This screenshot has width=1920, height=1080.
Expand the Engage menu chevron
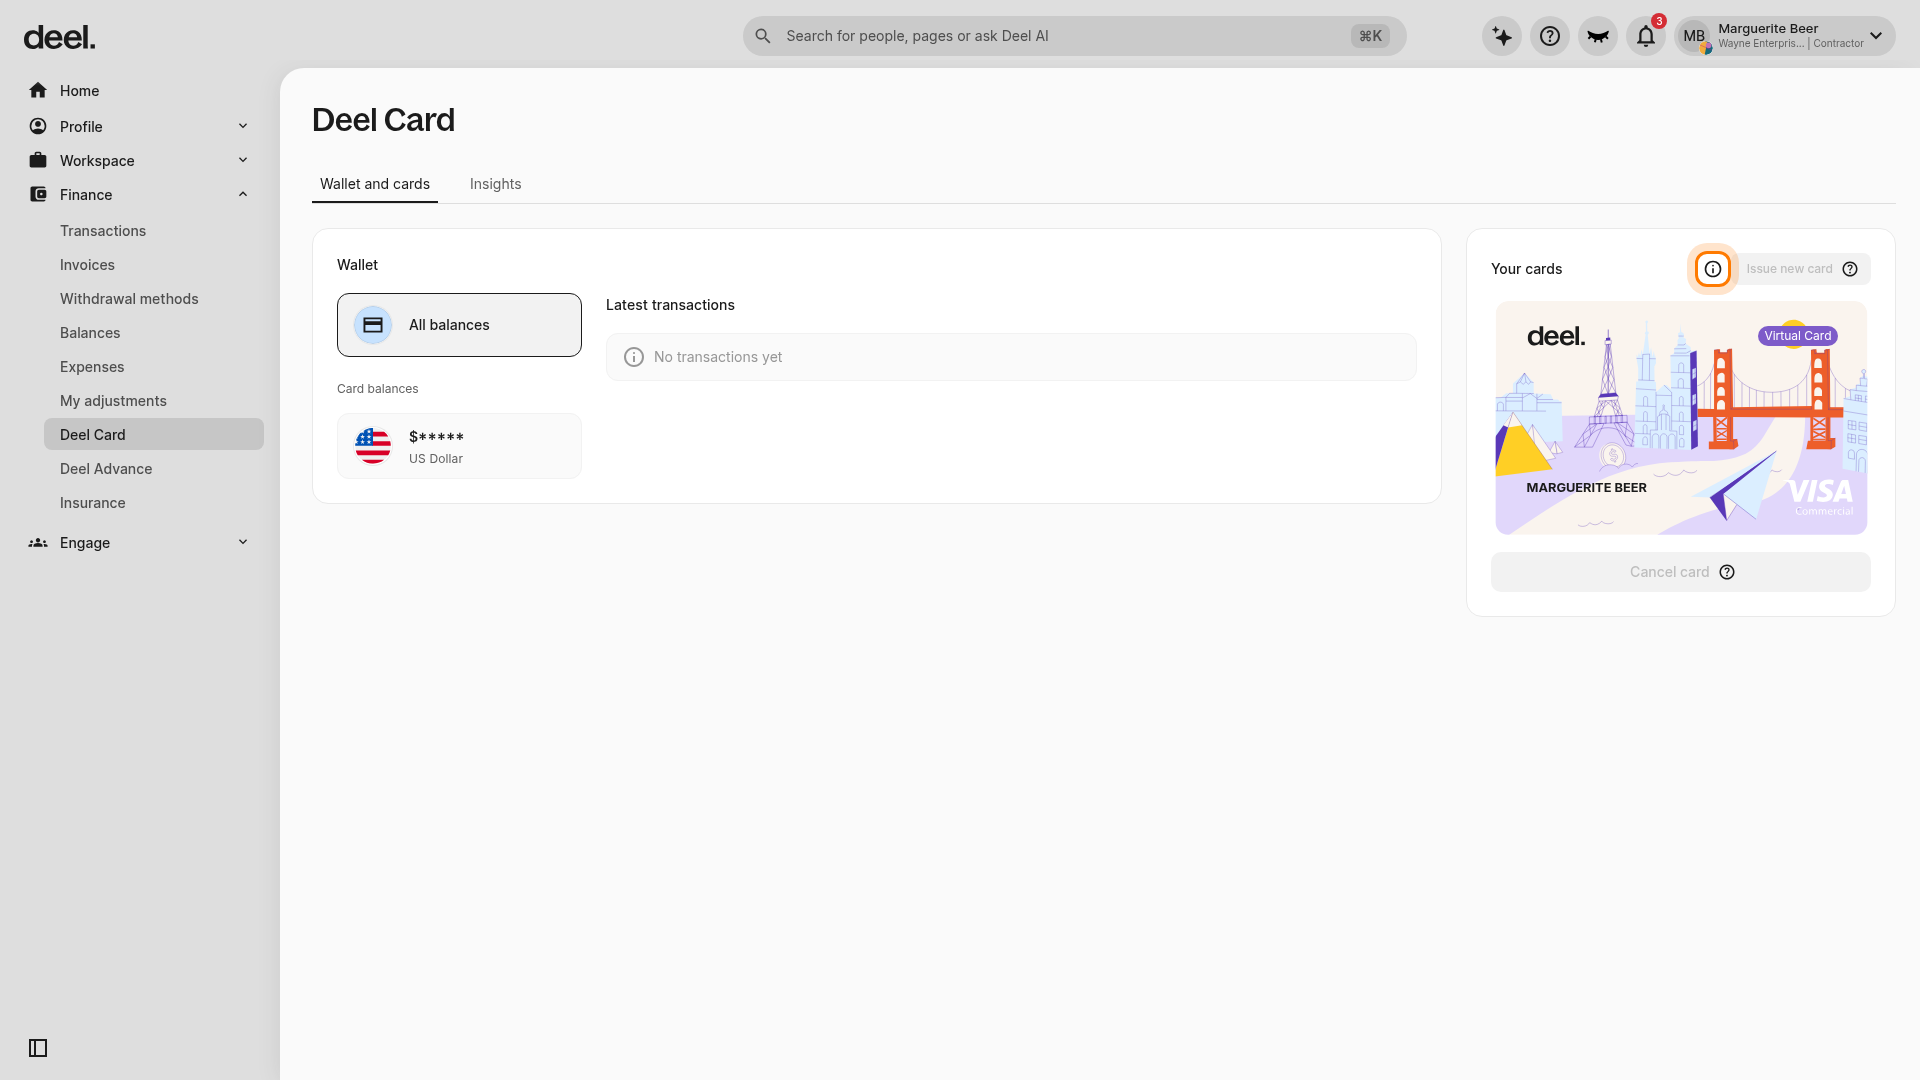(x=243, y=542)
